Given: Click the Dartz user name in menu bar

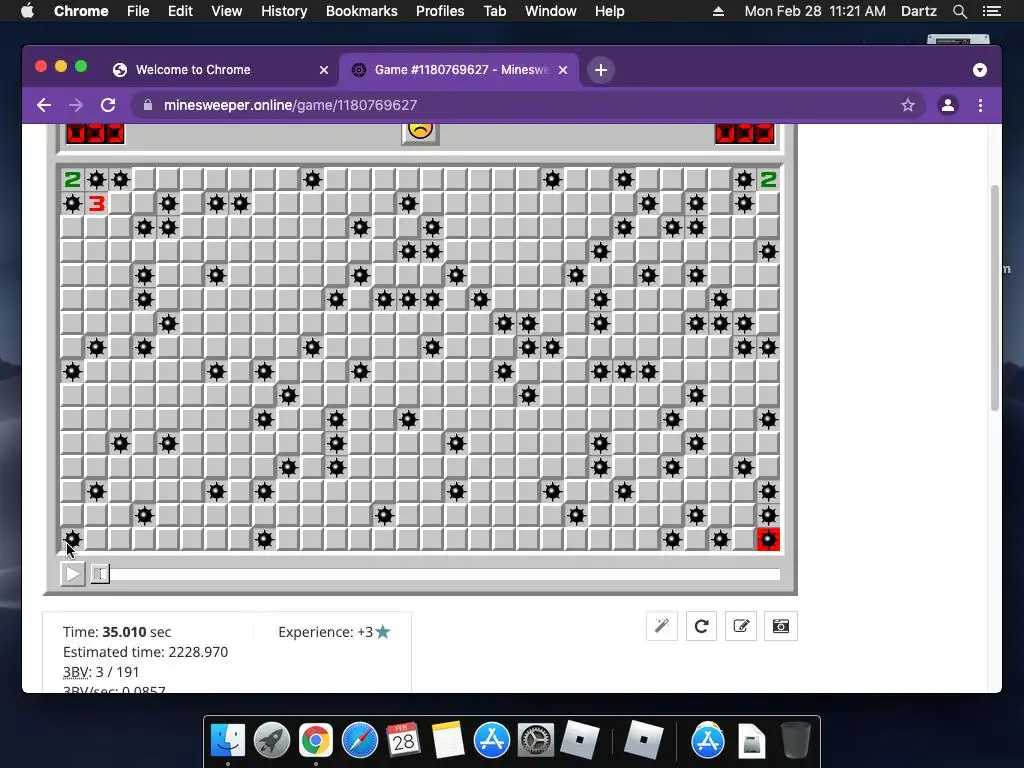Looking at the screenshot, I should [919, 11].
